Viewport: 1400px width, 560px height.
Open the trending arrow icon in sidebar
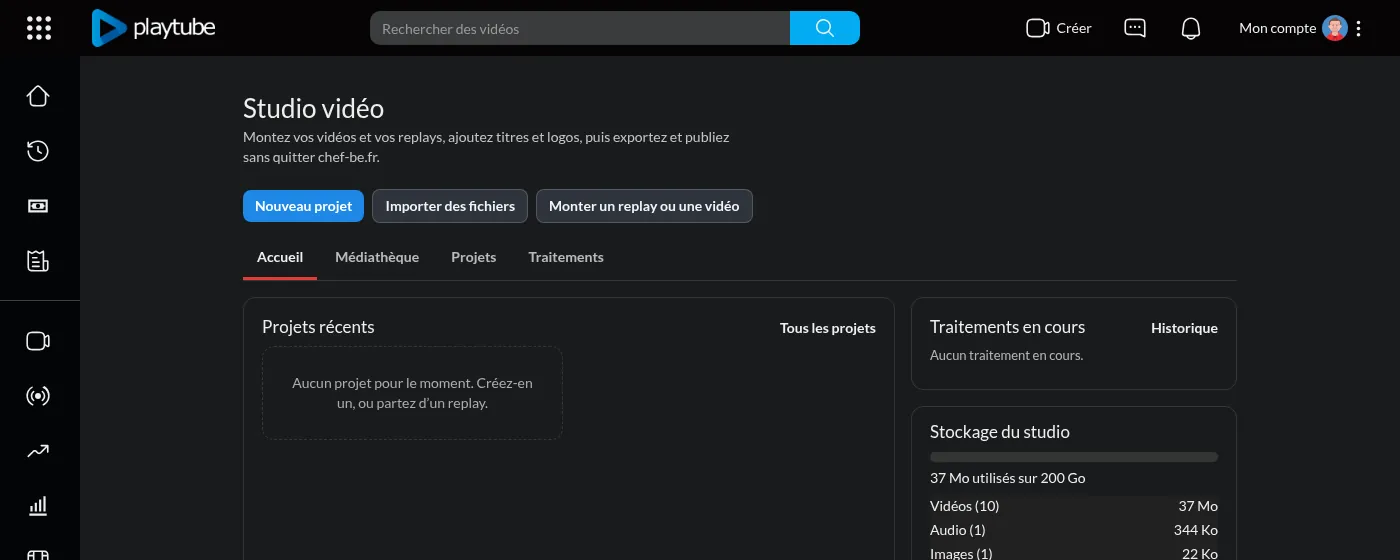click(38, 451)
